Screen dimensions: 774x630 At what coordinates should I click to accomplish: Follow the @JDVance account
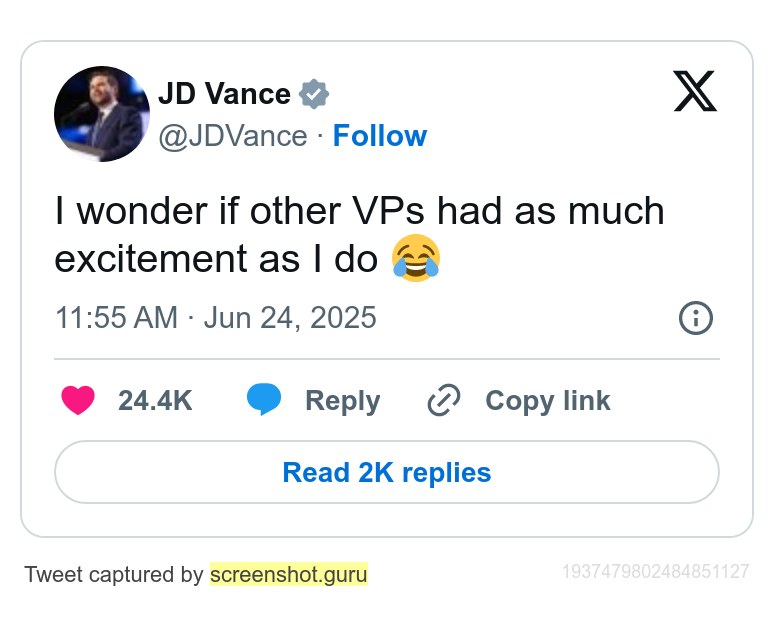380,135
